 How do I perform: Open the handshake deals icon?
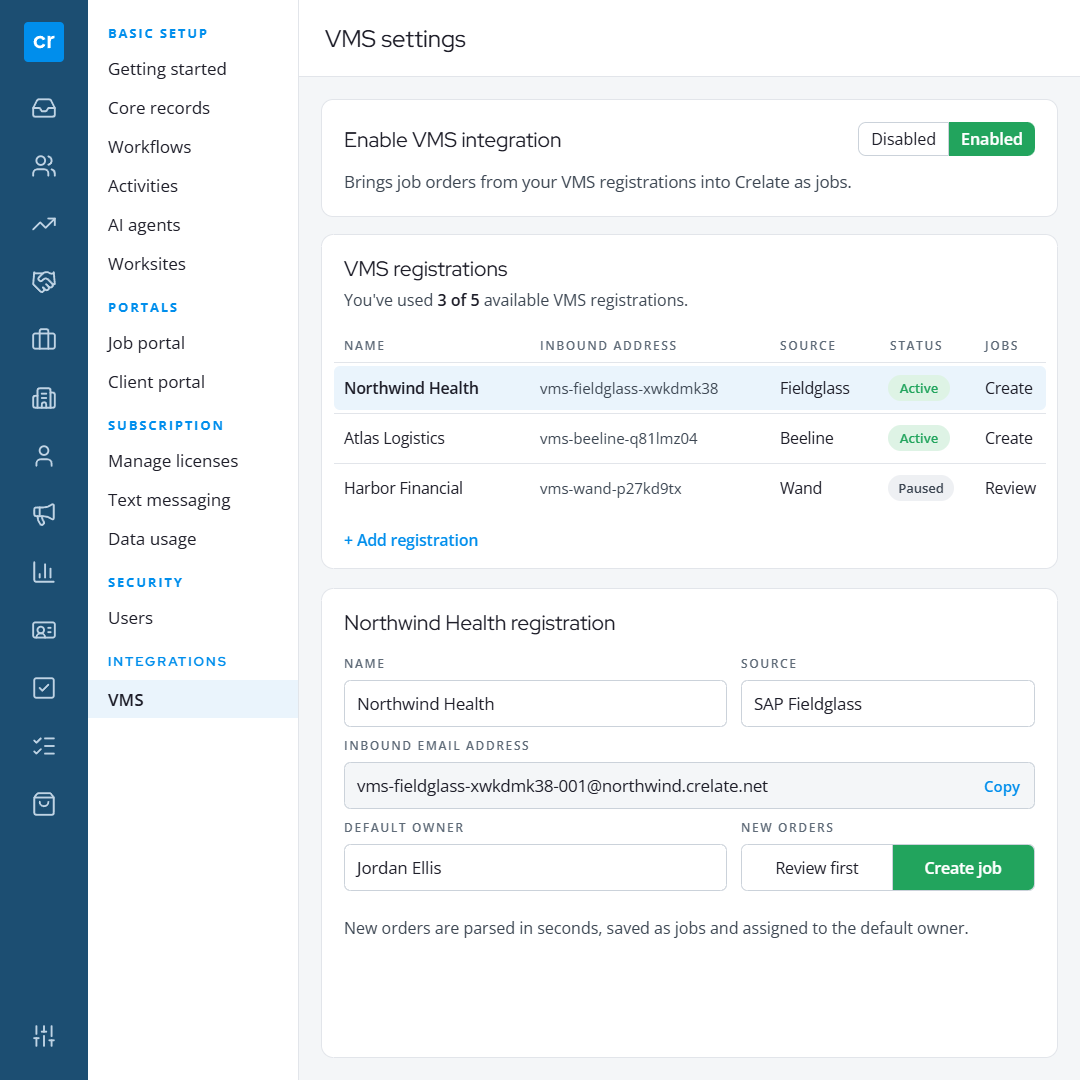point(43,282)
